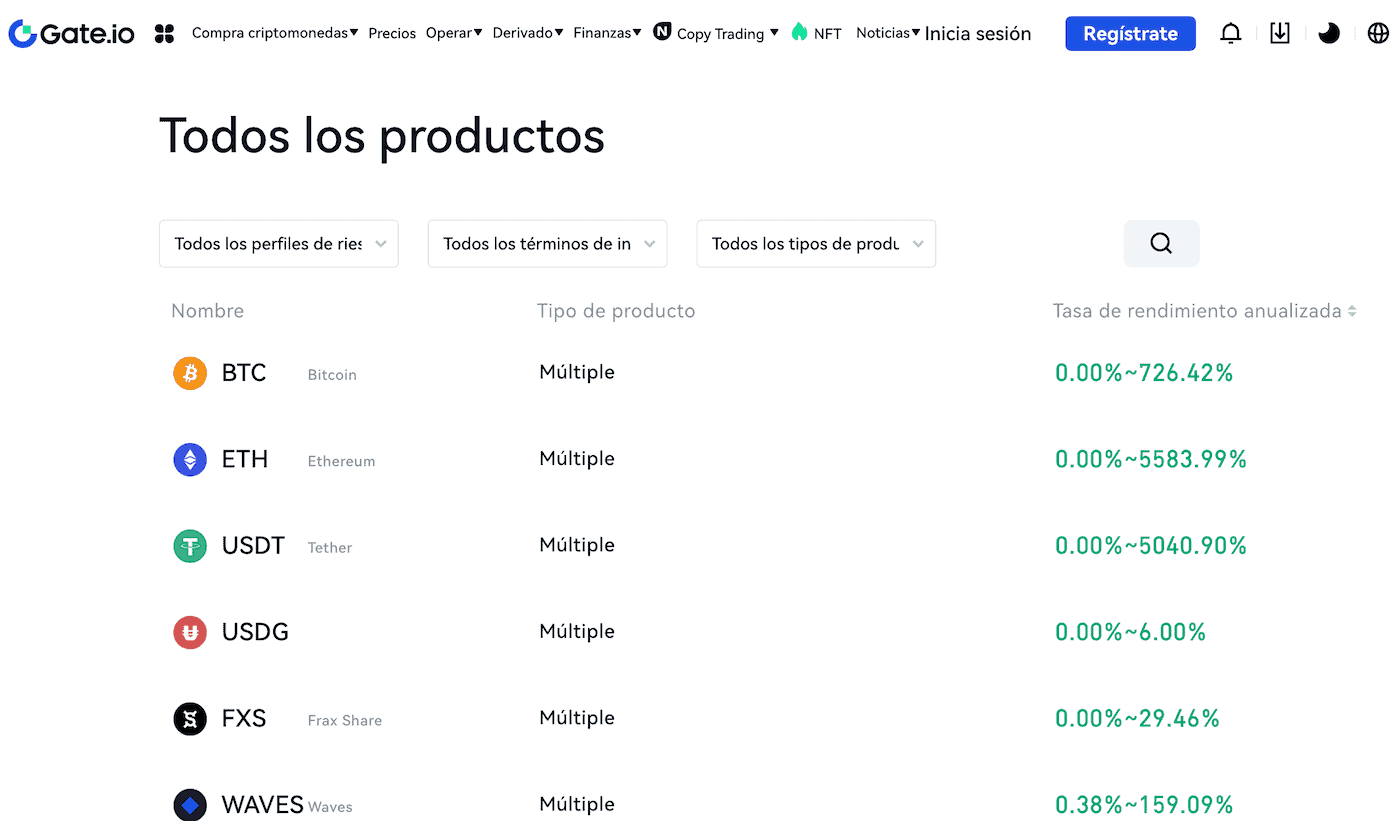Click the download app icon
This screenshot has height=821, width=1400.
[x=1280, y=33]
